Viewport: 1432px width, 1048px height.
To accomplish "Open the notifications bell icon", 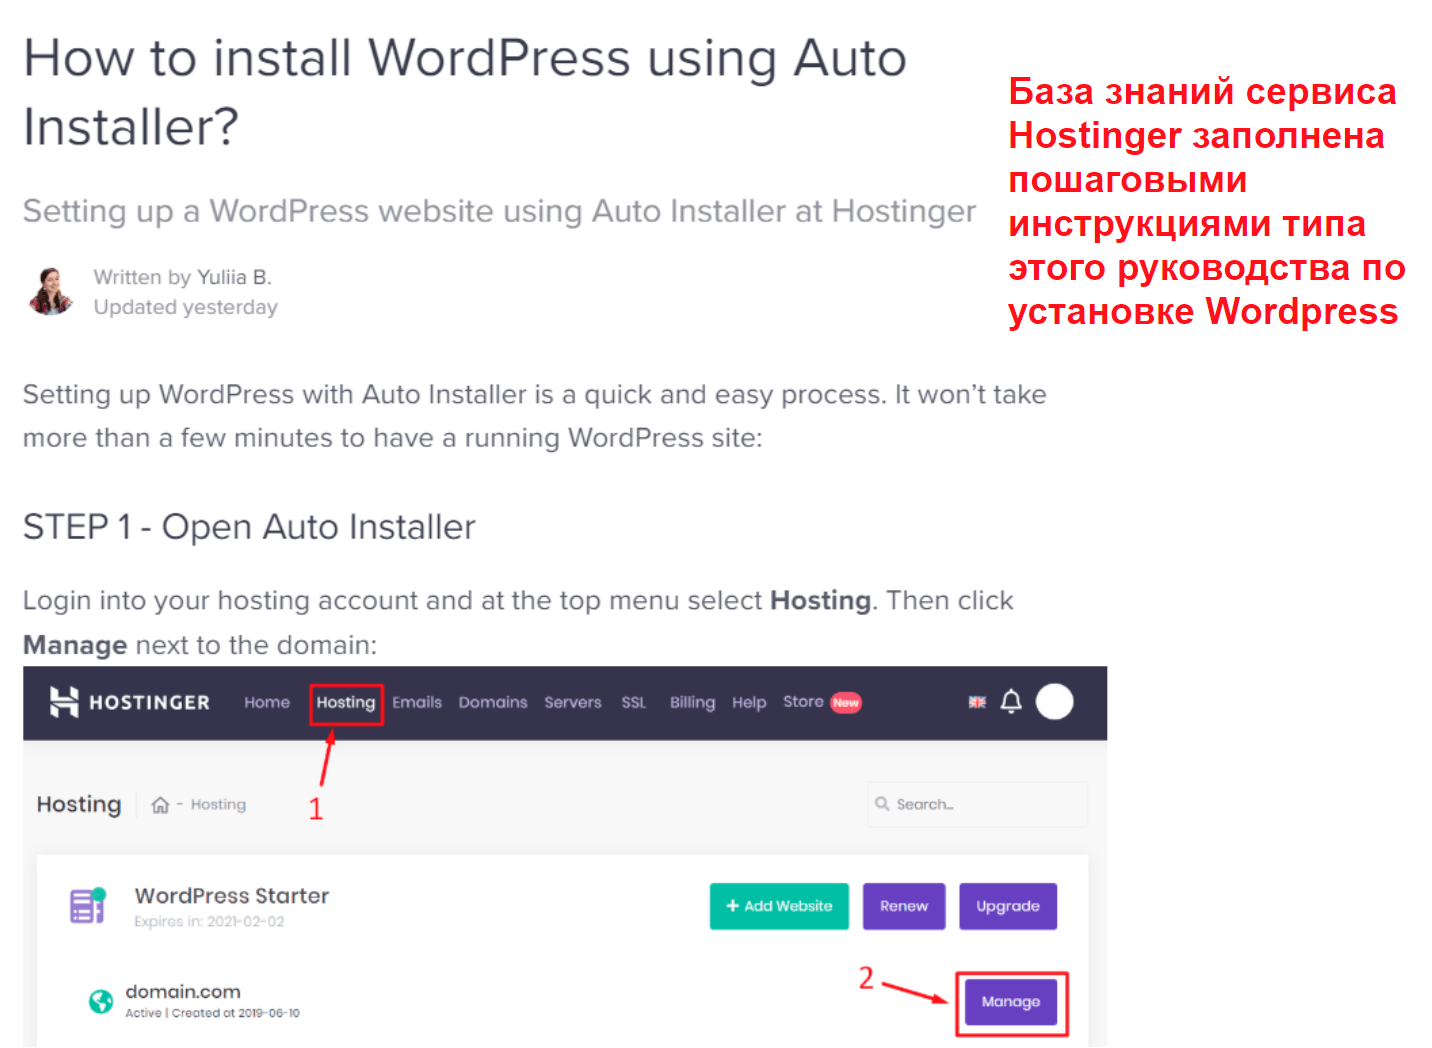I will coord(1011,702).
